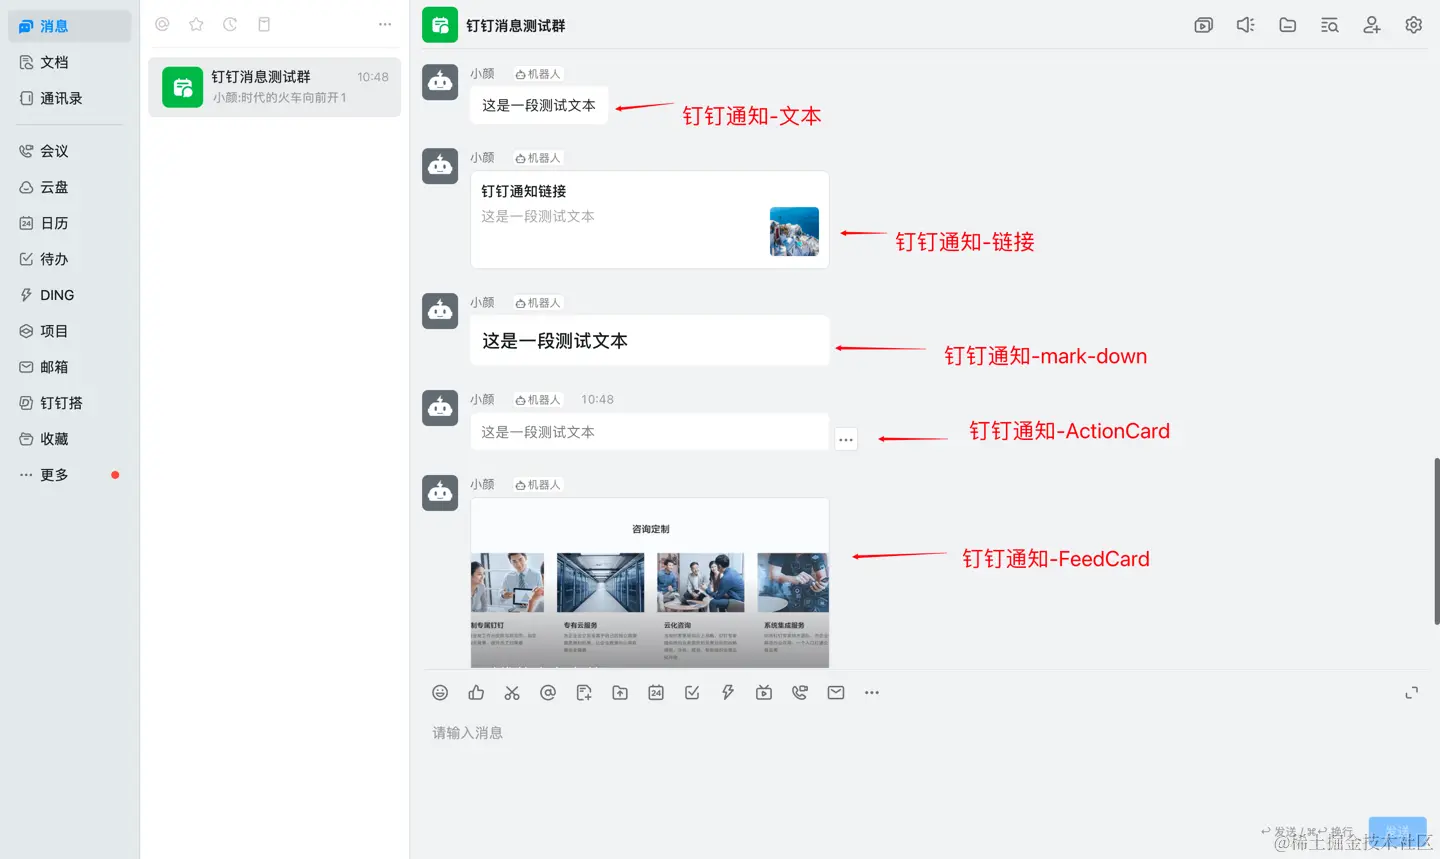Open group settings gear icon
The width and height of the screenshot is (1440, 859).
(x=1414, y=25)
